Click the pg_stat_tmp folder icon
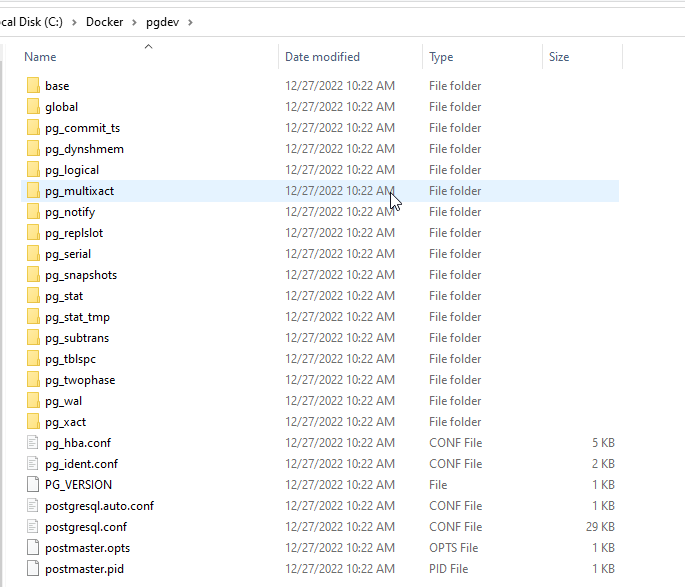Screen dimensions: 685x587 click(32, 317)
